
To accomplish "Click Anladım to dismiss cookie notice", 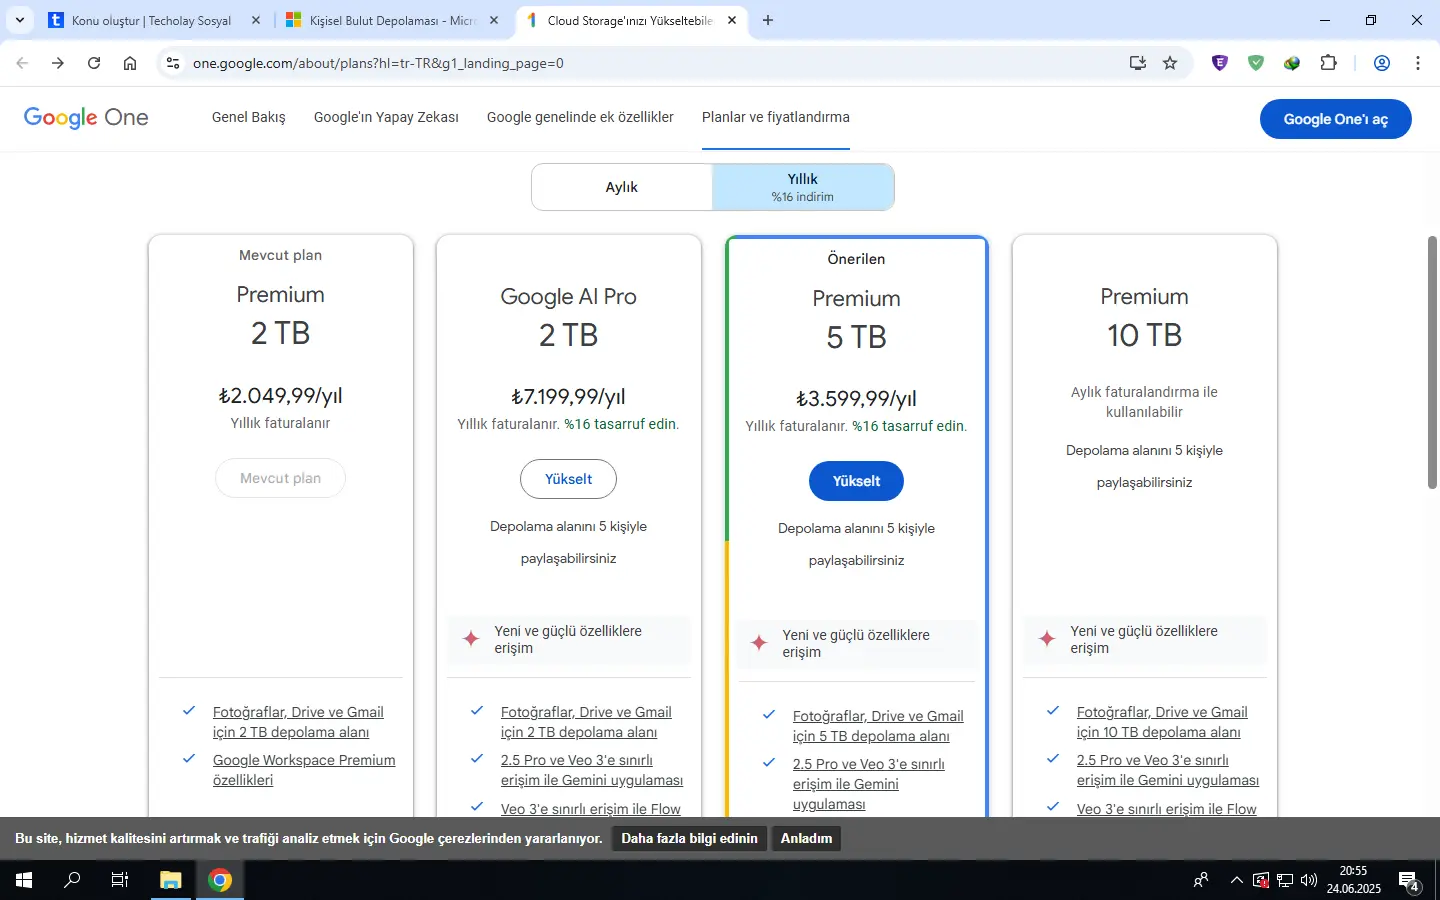I will pos(806,838).
